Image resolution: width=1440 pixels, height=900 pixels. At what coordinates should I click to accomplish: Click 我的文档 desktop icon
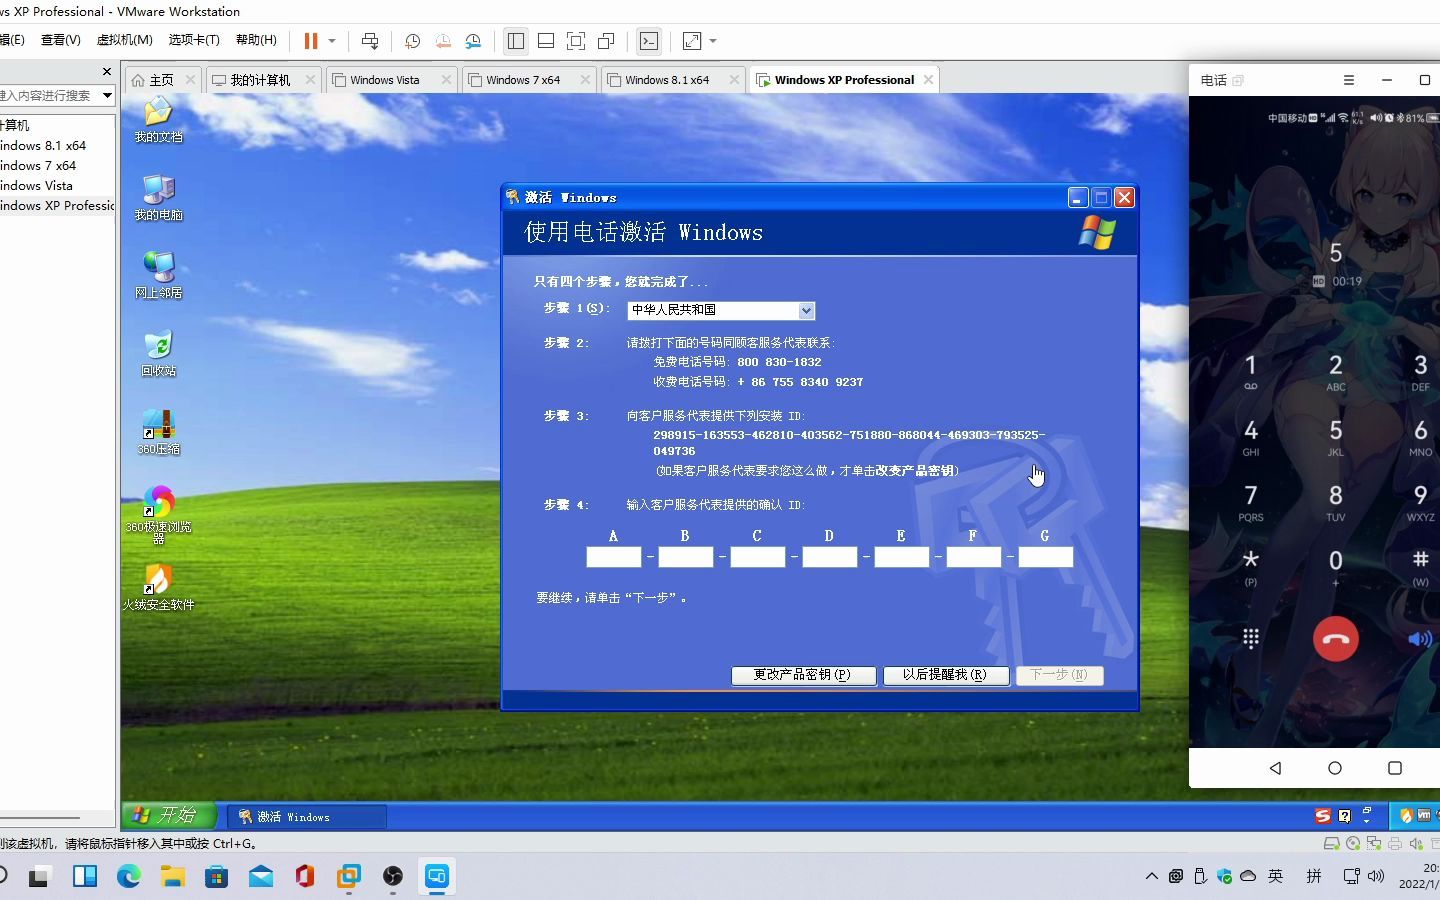point(158,120)
